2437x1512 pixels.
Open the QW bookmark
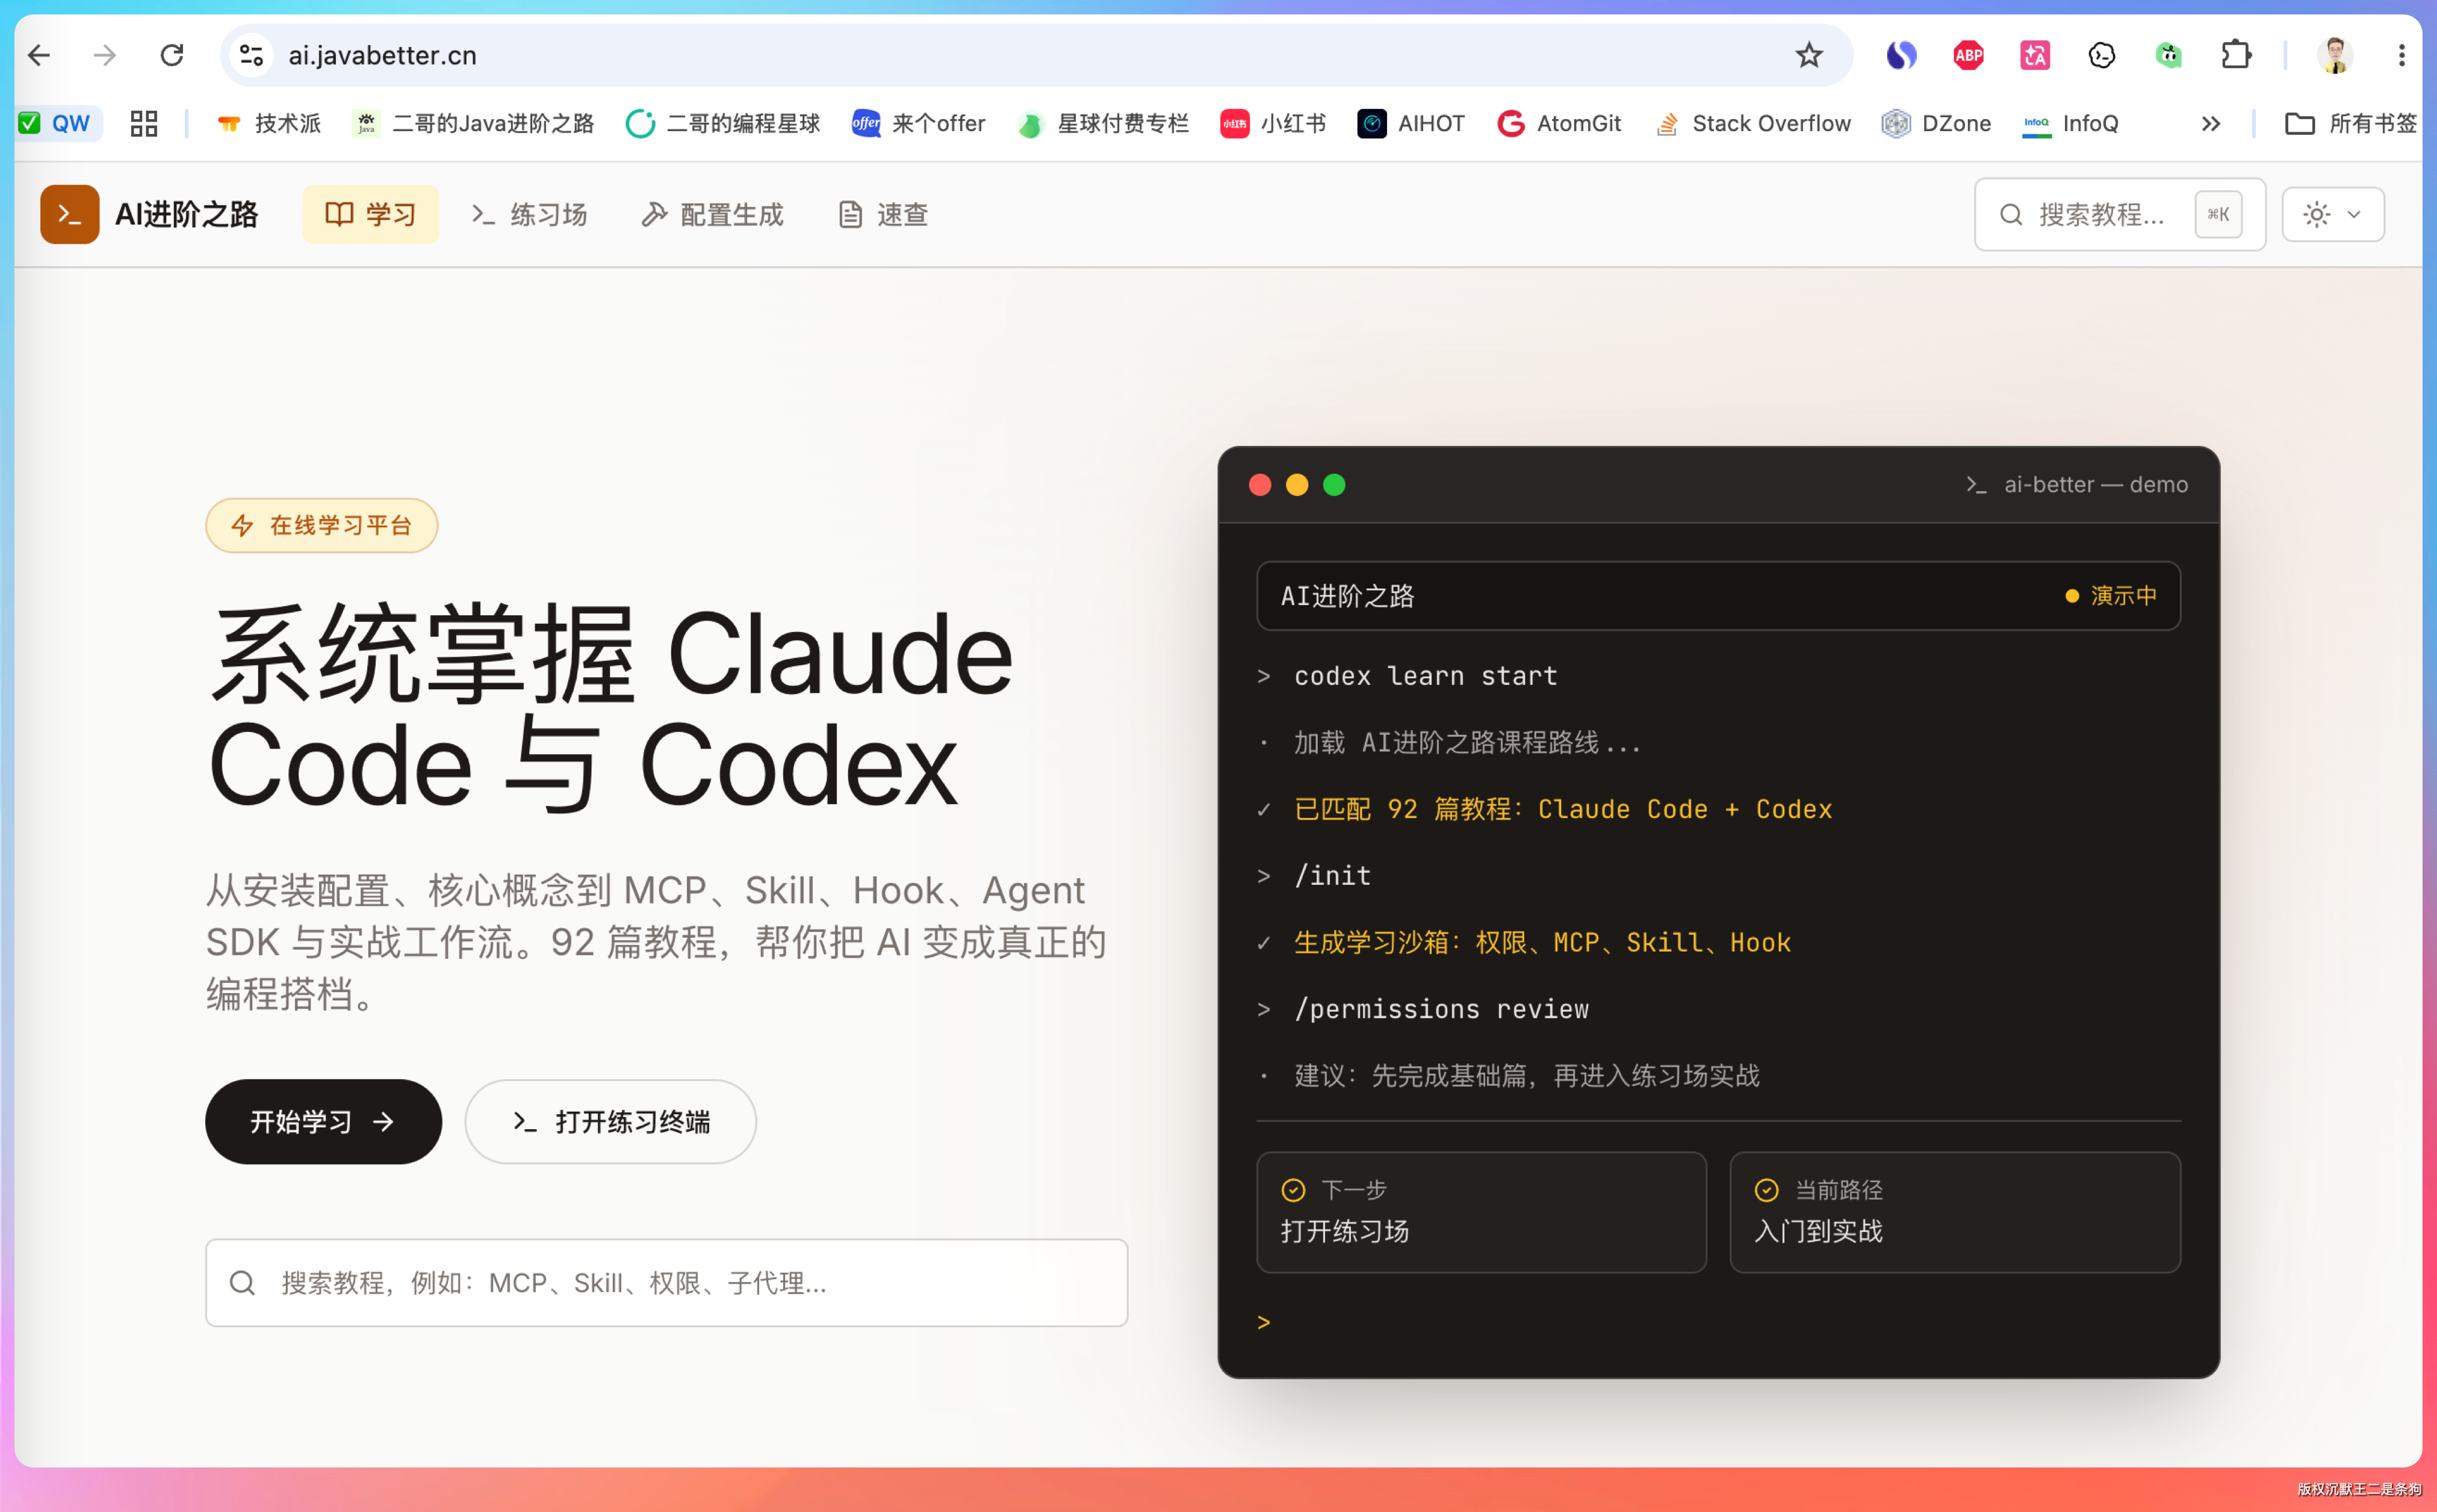[x=58, y=123]
